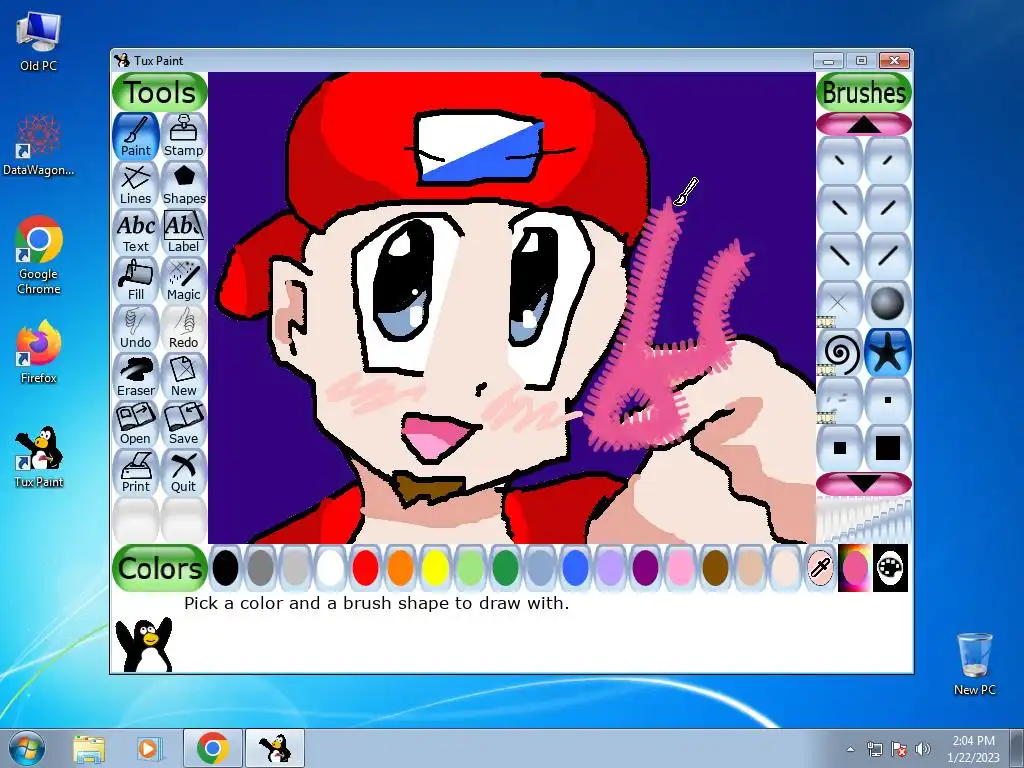1024x768 pixels.
Task: Click the Redo tool
Action: pyautogui.click(x=184, y=328)
